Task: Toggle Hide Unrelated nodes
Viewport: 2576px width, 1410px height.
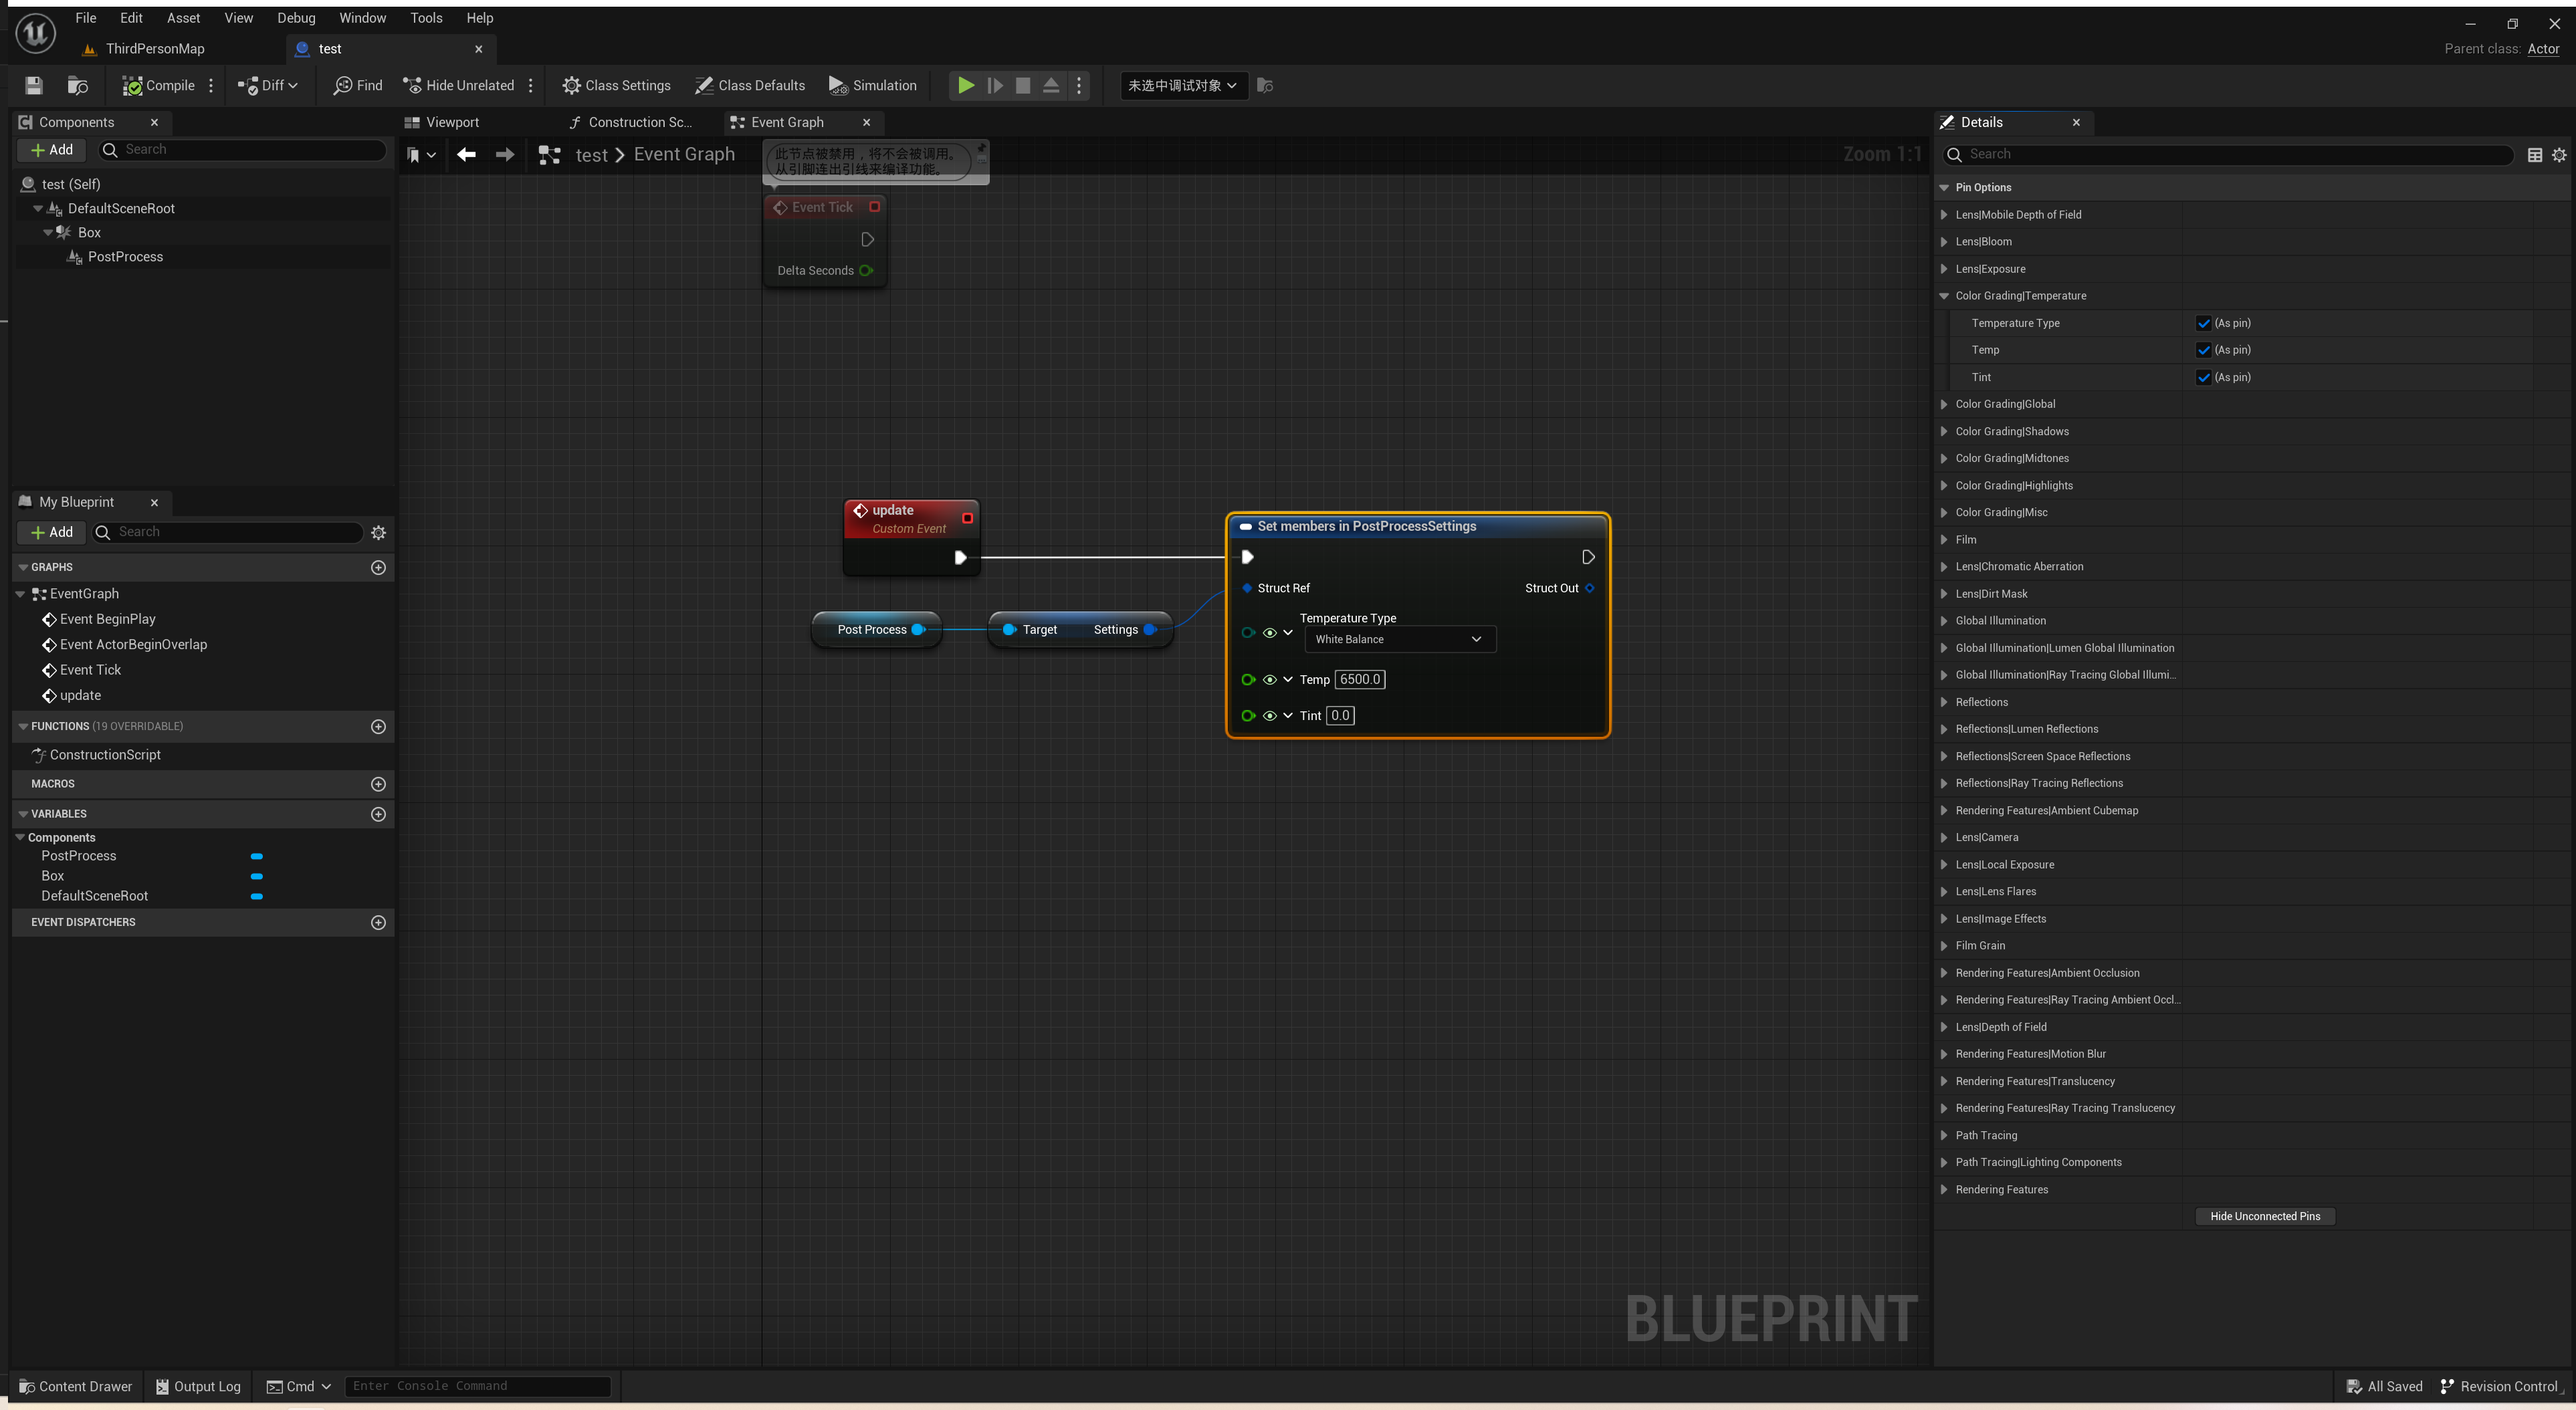Action: coord(458,85)
